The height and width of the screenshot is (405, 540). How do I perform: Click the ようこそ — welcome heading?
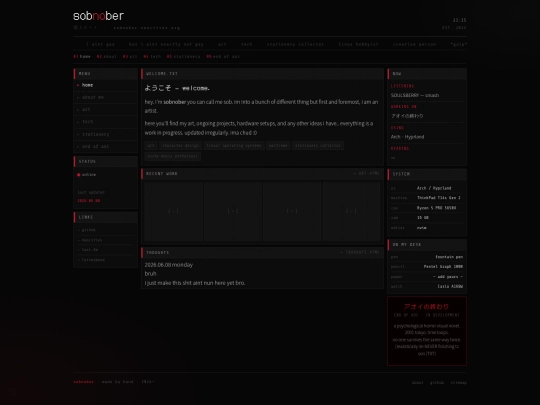click(177, 88)
